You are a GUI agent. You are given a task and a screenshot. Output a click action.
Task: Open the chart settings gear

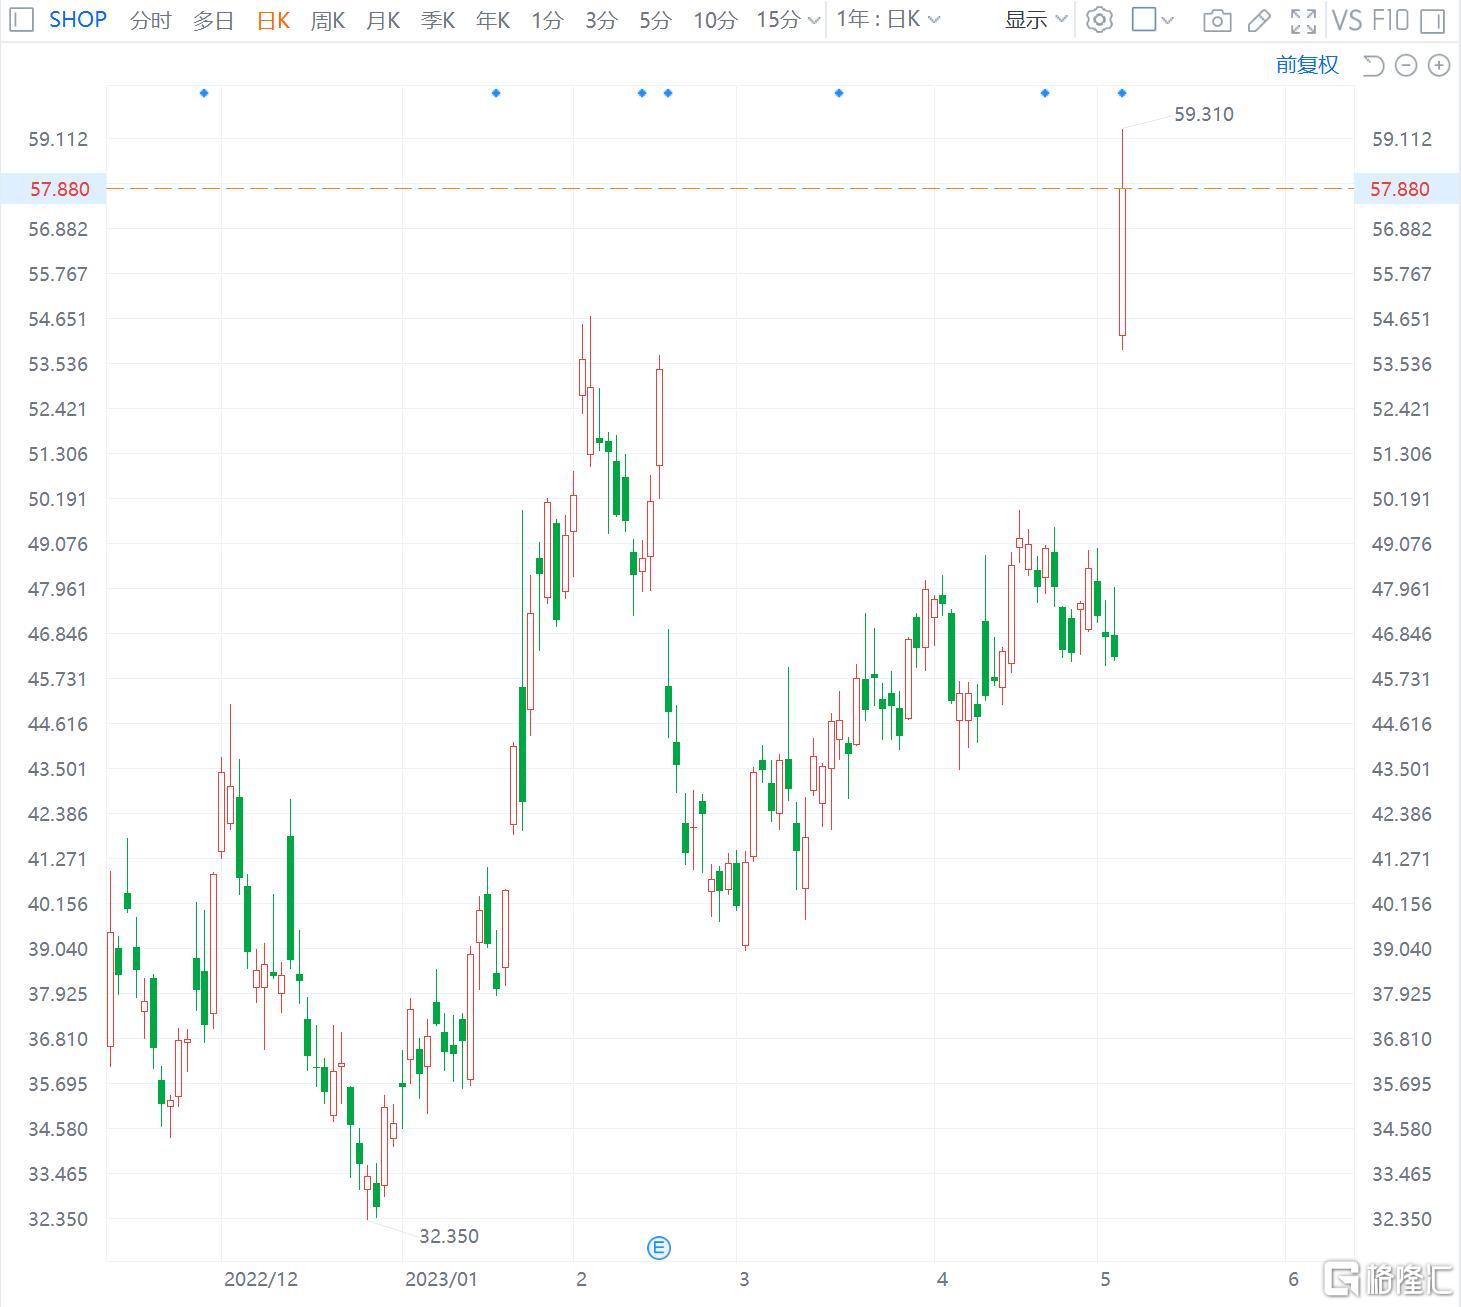[x=1099, y=19]
